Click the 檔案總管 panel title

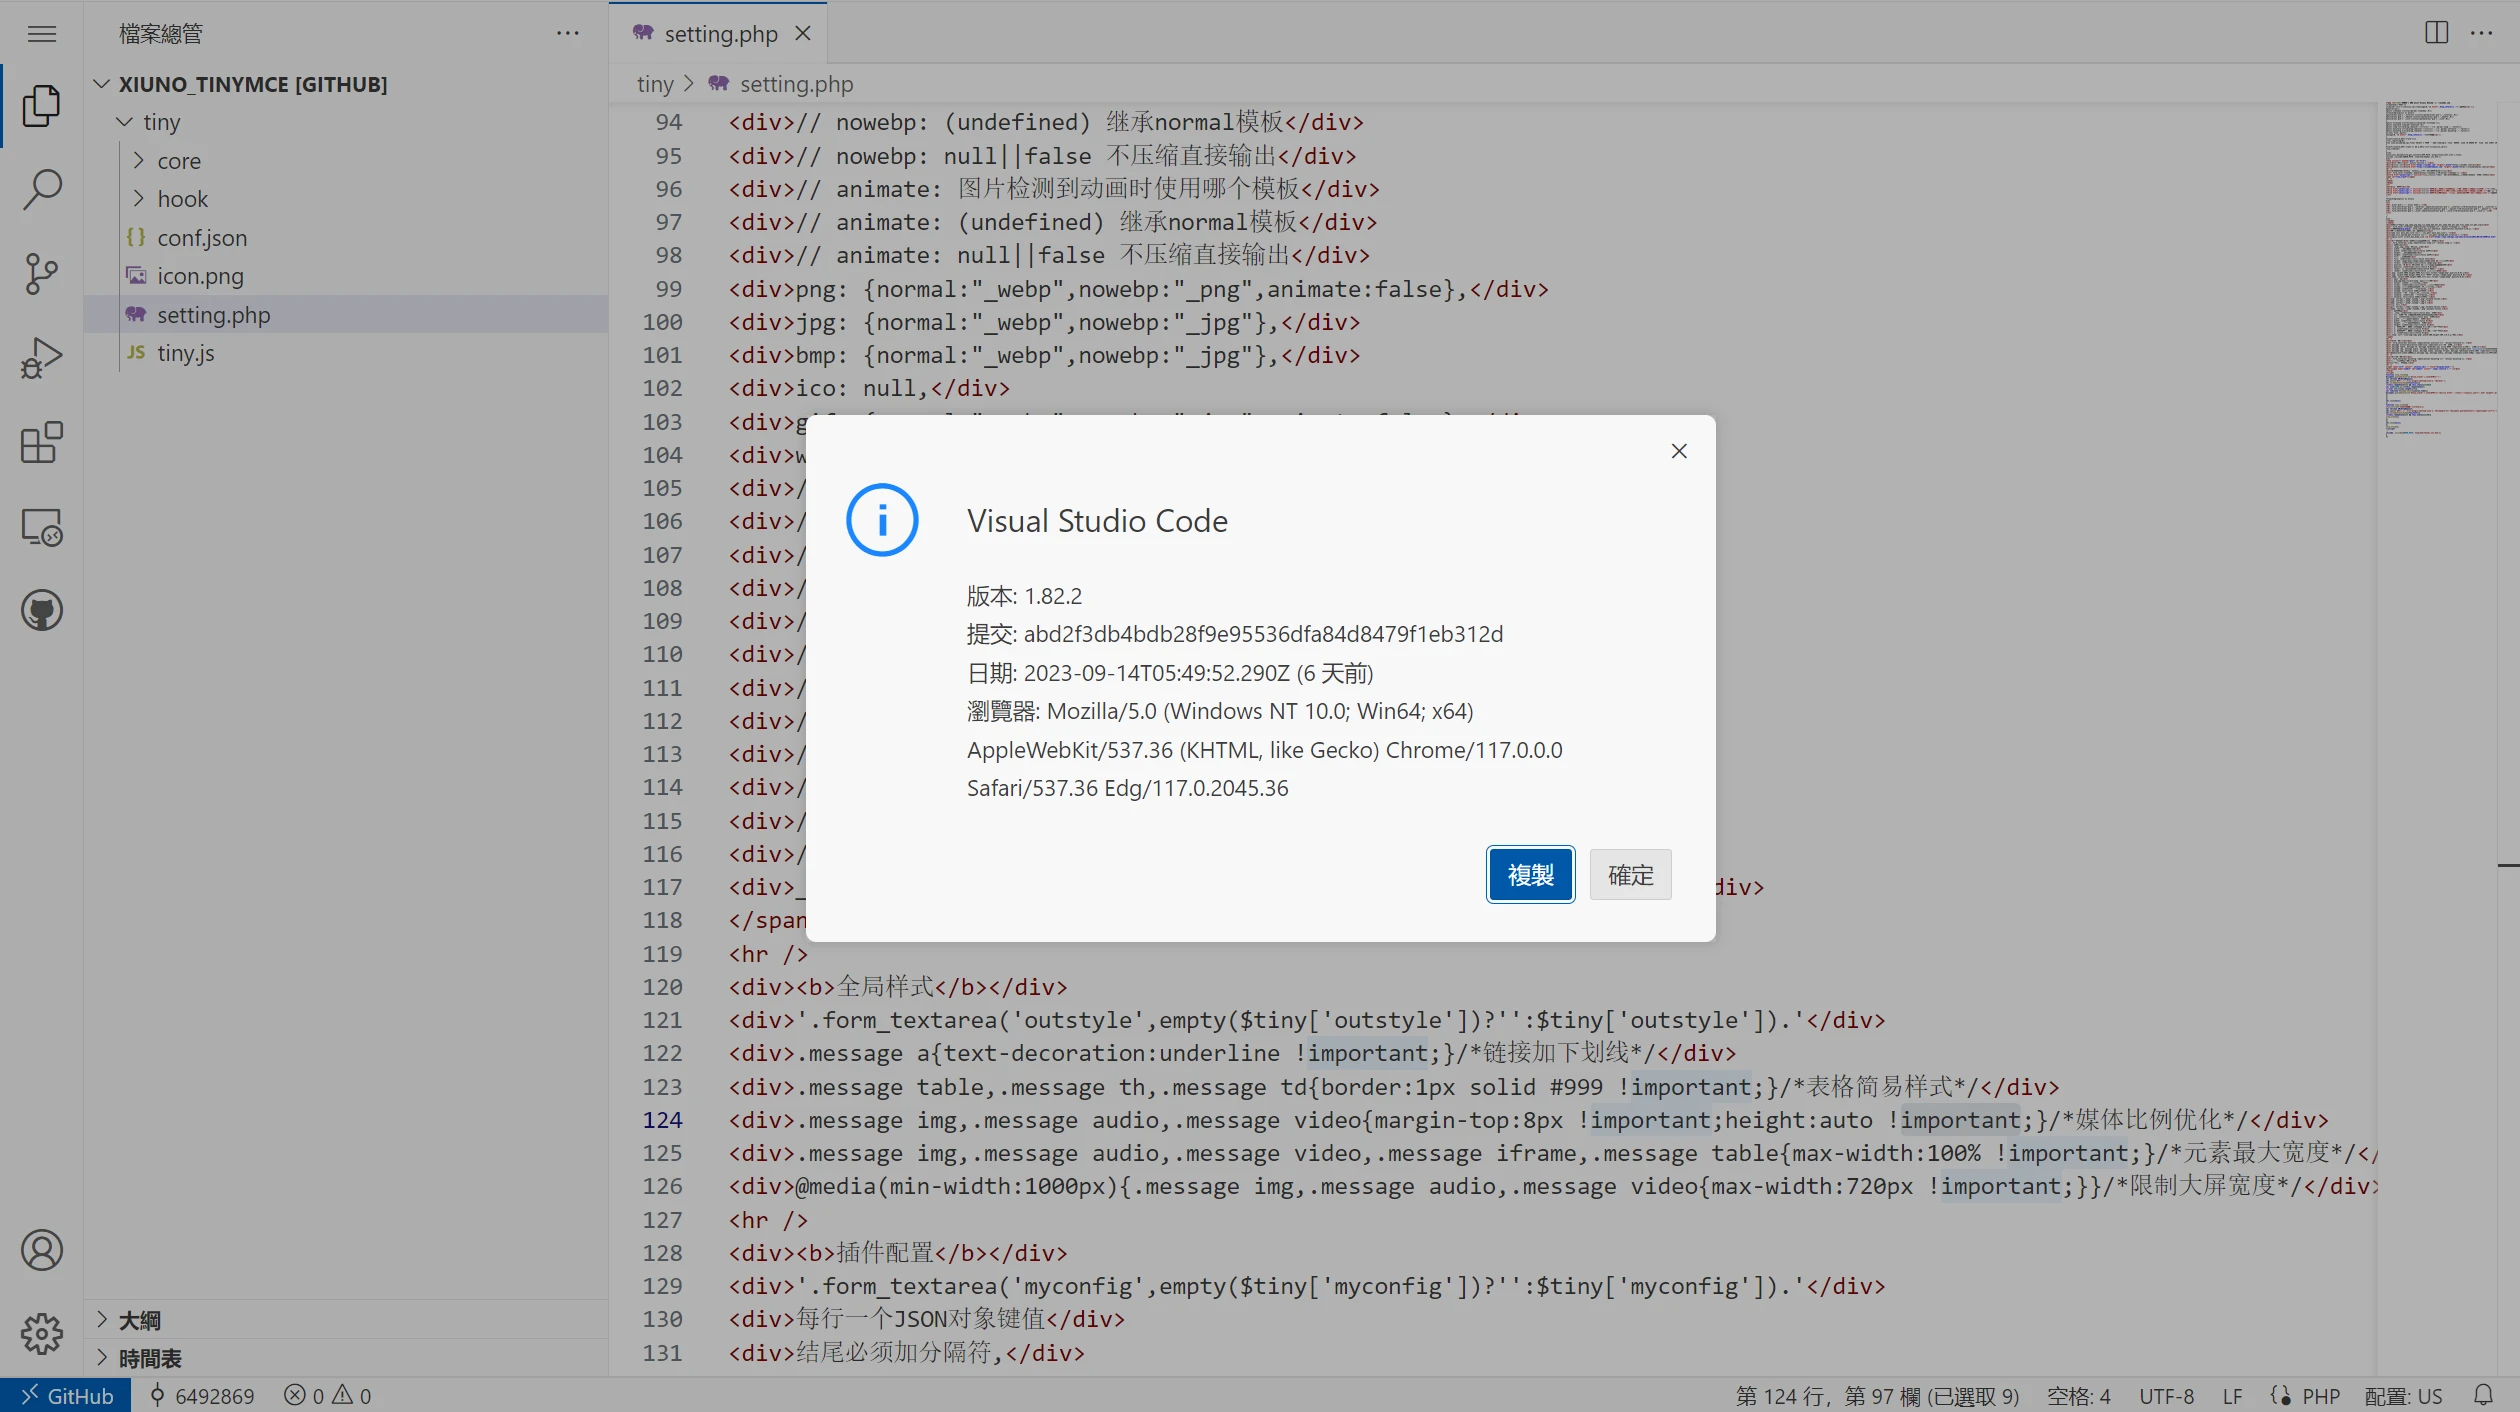(161, 33)
